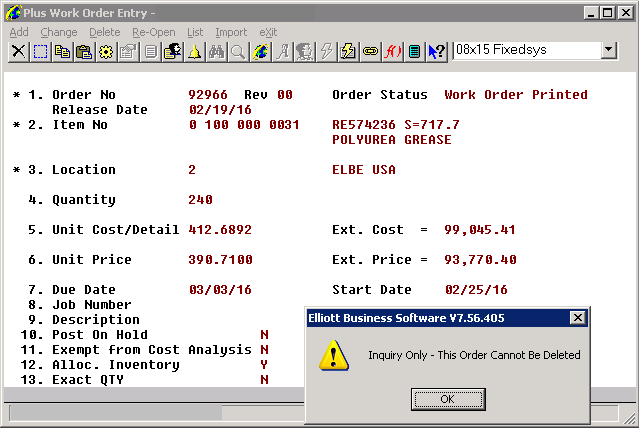
Task: Open the Add menu
Action: coord(19,32)
